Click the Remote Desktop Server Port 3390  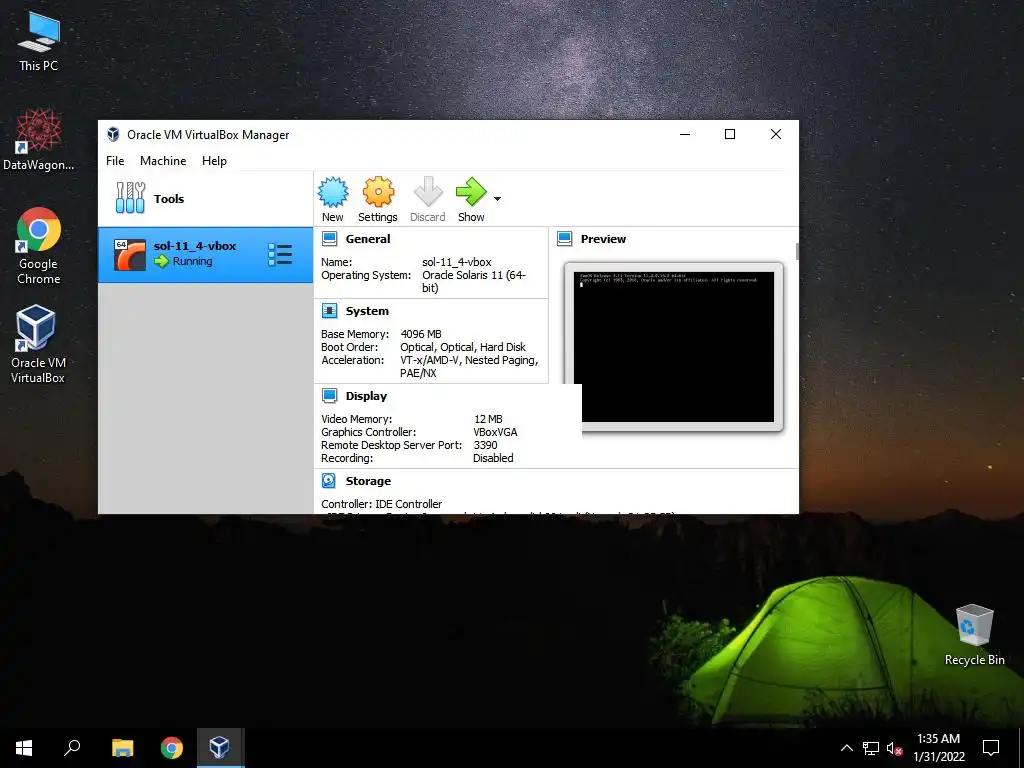[x=486, y=445]
